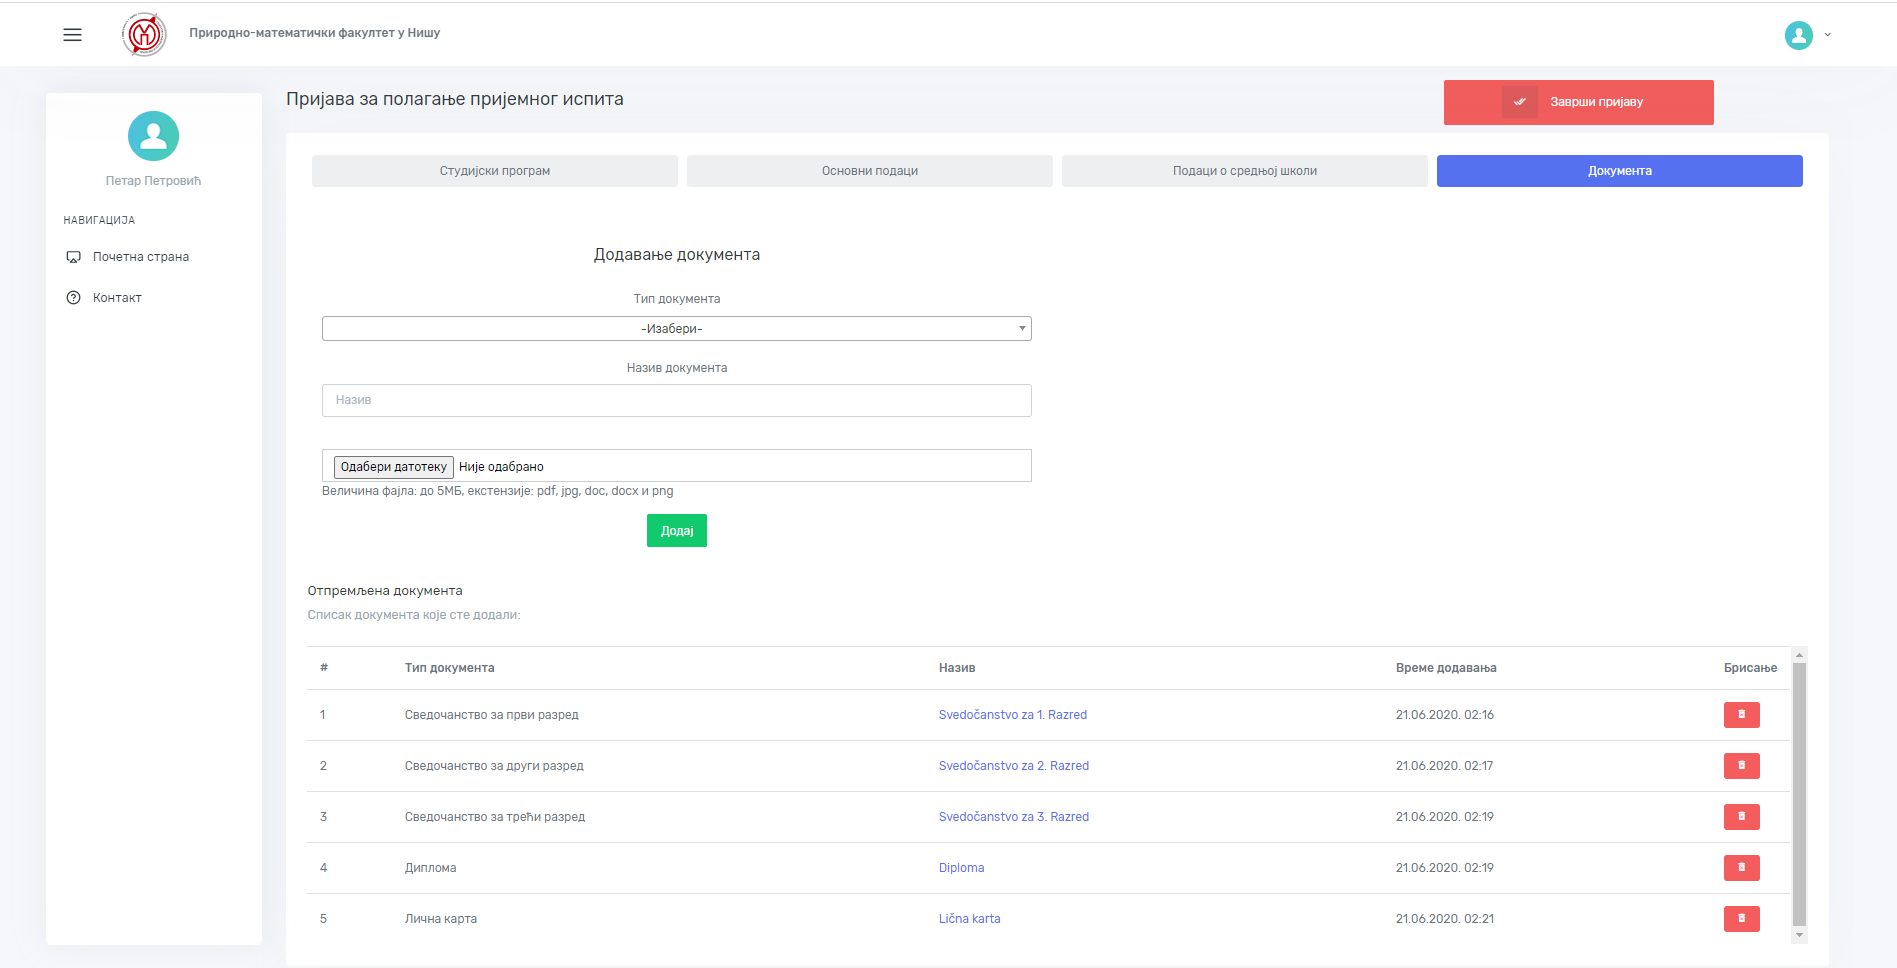Click the documents table scrollbar down arrow

[1799, 936]
